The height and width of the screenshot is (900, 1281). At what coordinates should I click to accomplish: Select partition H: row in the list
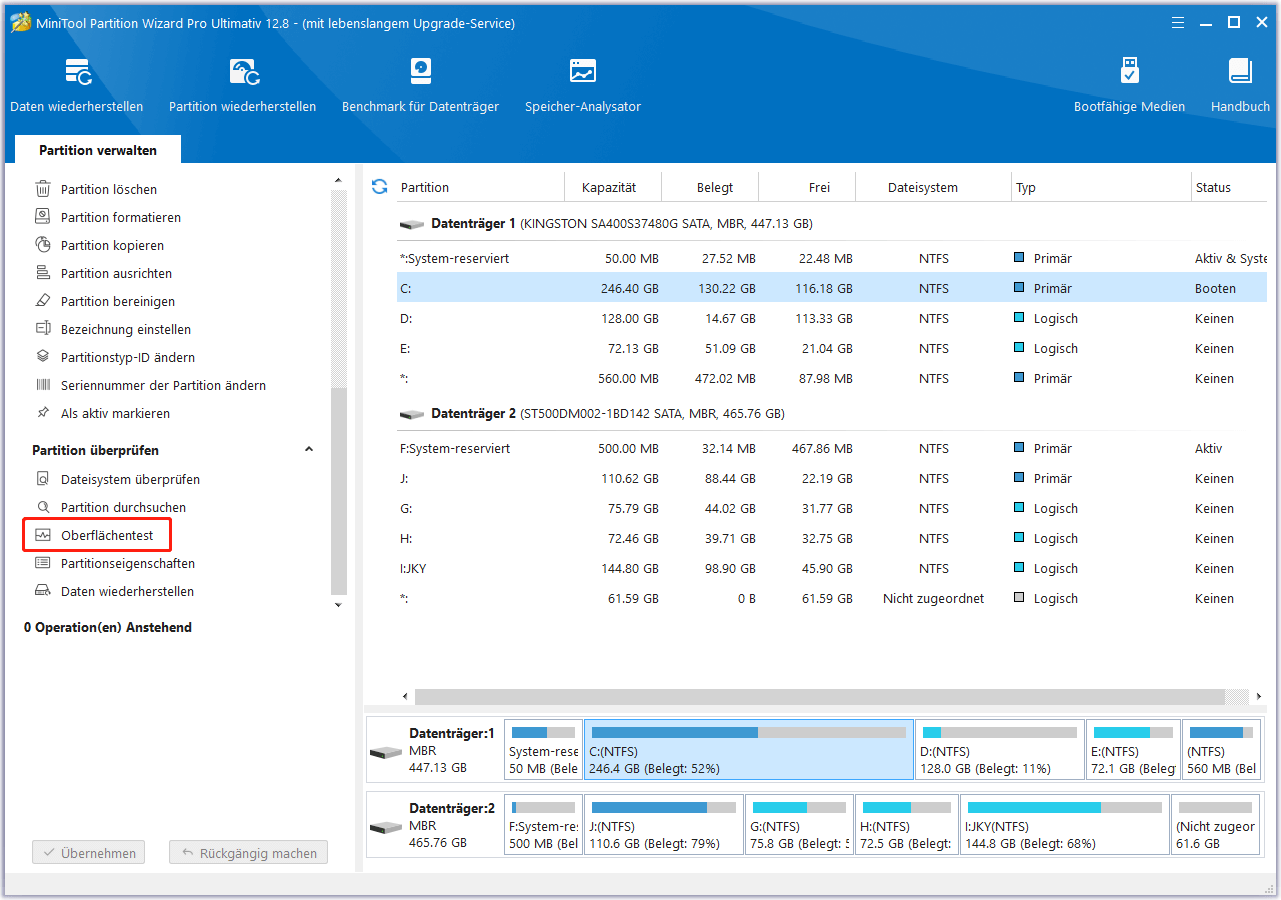point(831,538)
